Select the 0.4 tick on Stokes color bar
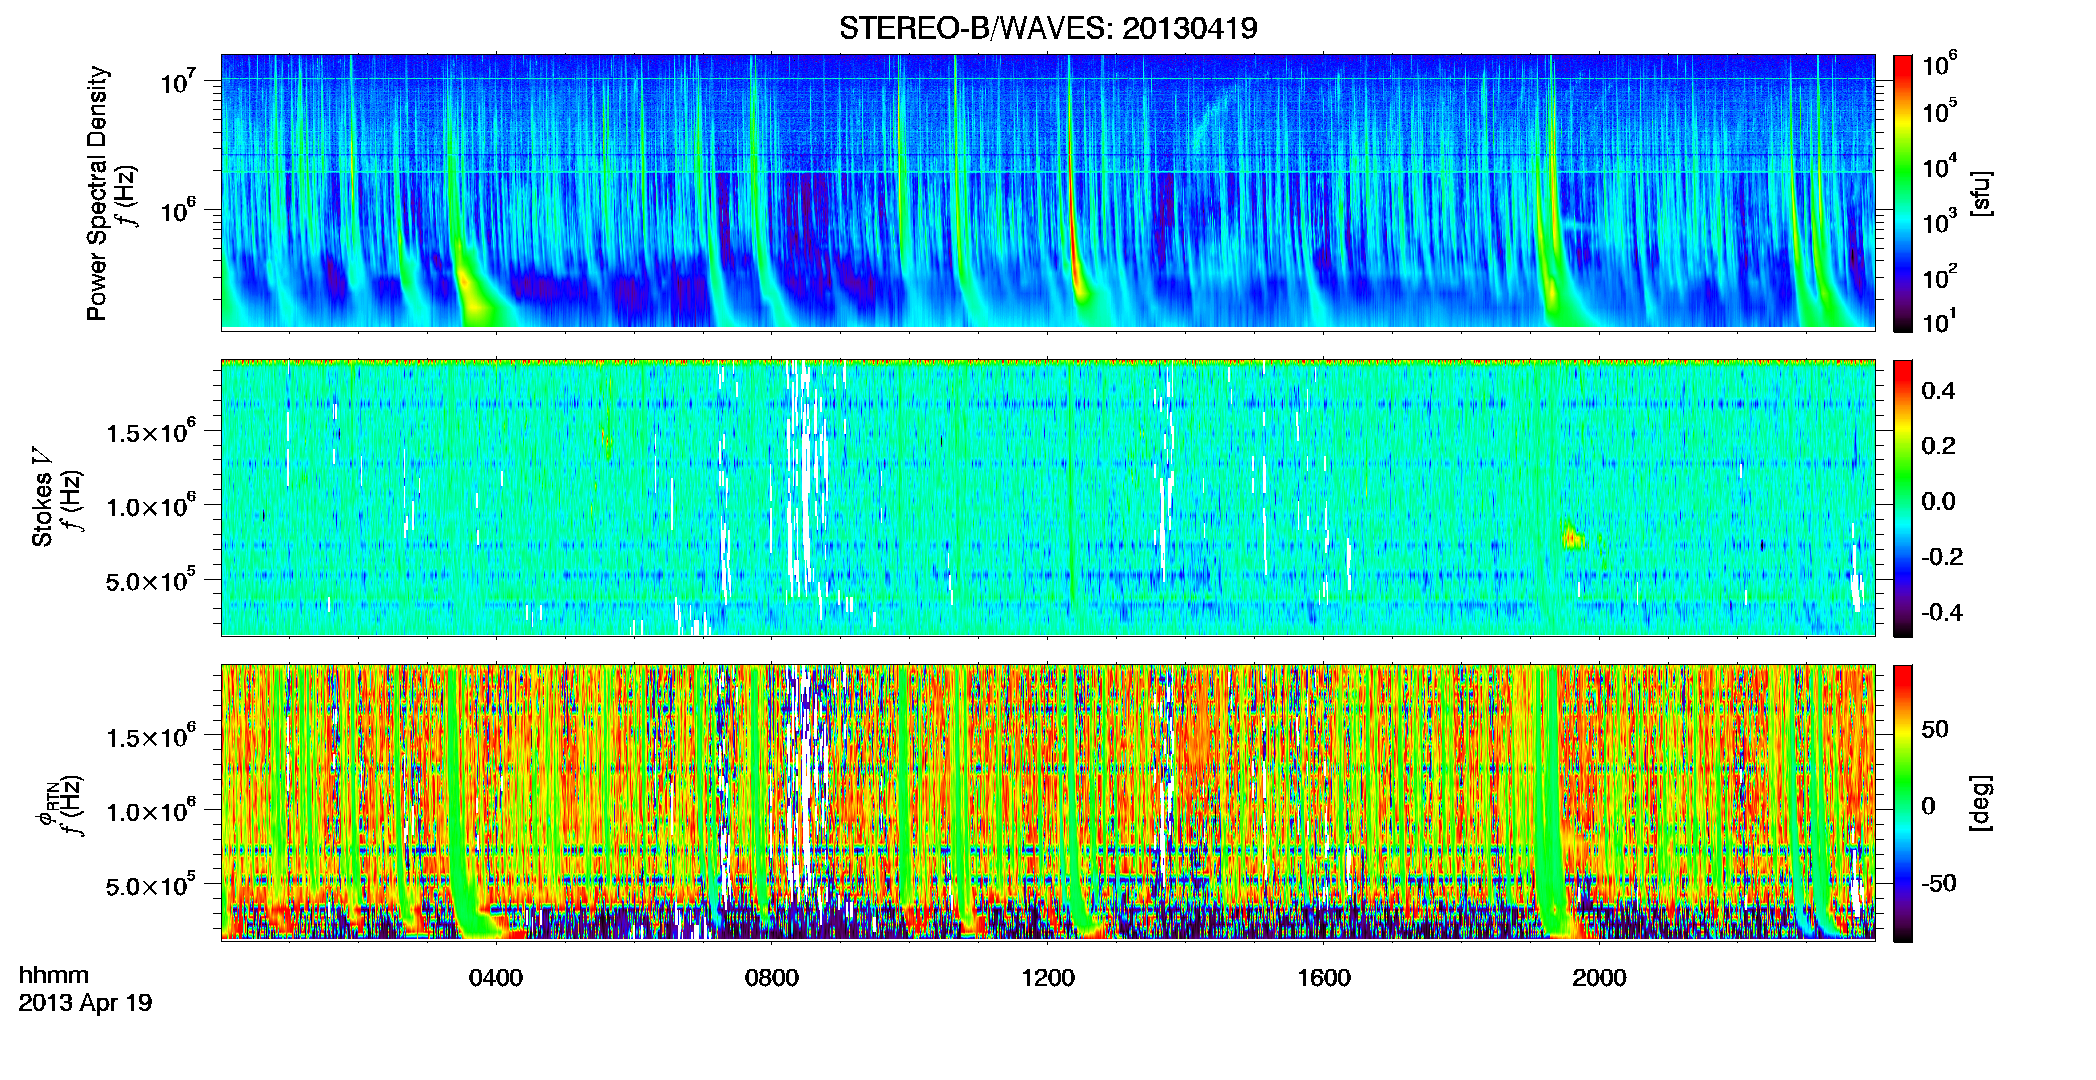The height and width of the screenshot is (1080, 2096). pyautogui.click(x=1938, y=391)
